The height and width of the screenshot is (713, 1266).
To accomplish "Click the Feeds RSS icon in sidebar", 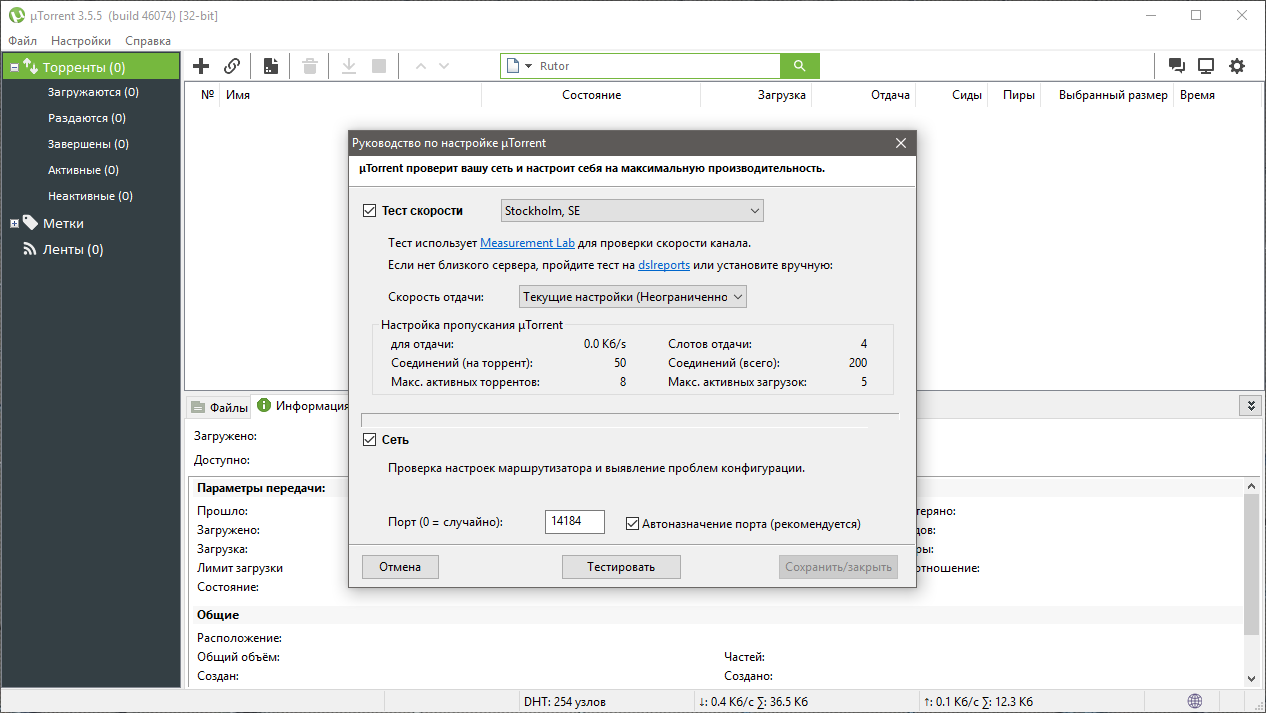I will click(x=30, y=250).
